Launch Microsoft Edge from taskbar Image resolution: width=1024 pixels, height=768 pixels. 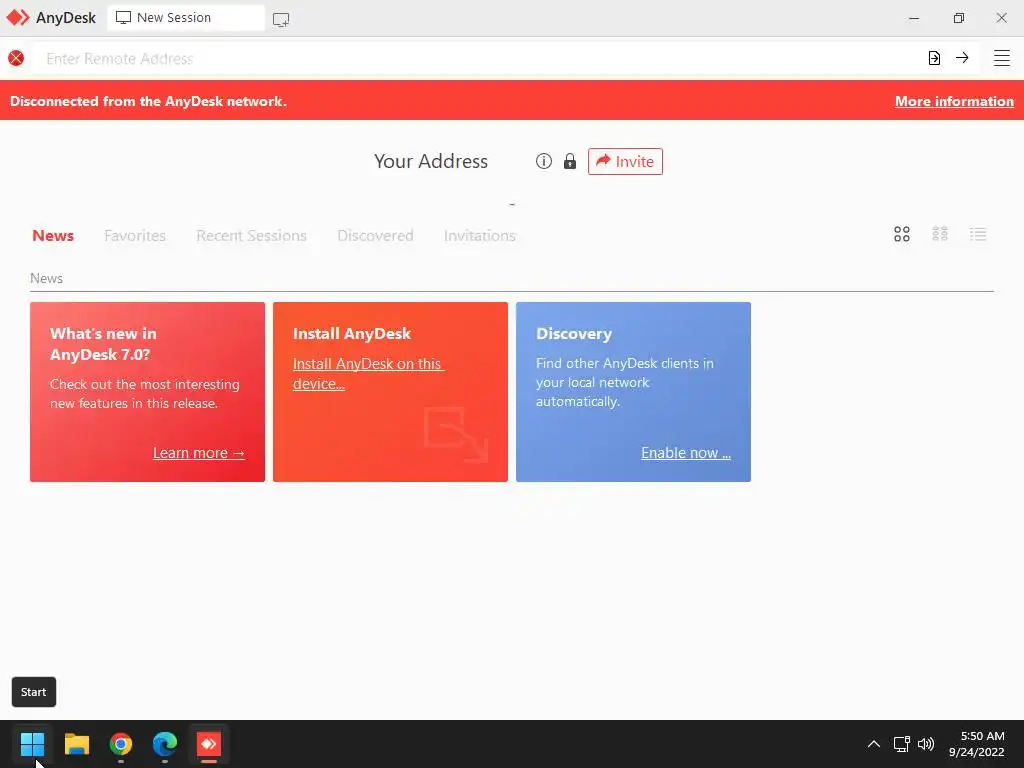pos(165,743)
